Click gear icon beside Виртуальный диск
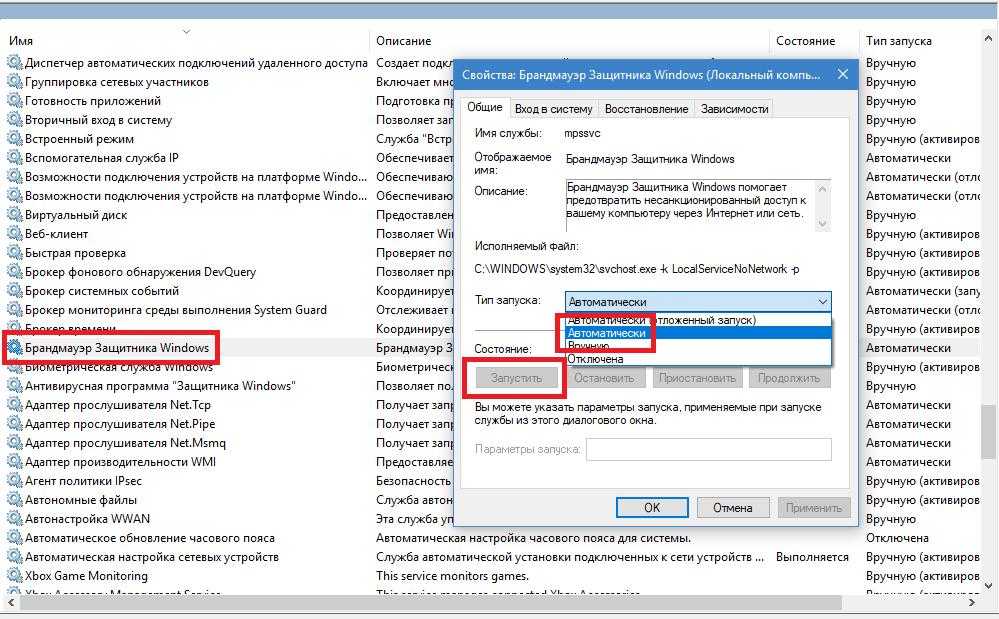 [14, 215]
